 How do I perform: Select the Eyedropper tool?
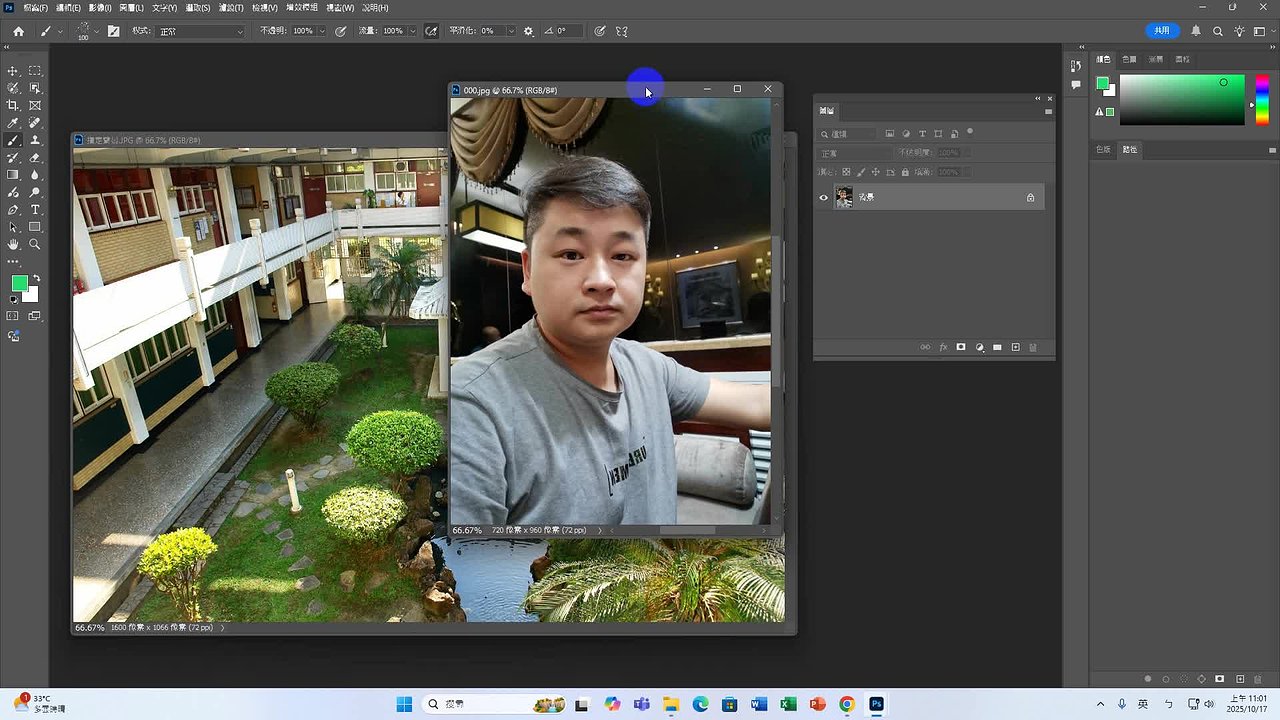[13, 123]
